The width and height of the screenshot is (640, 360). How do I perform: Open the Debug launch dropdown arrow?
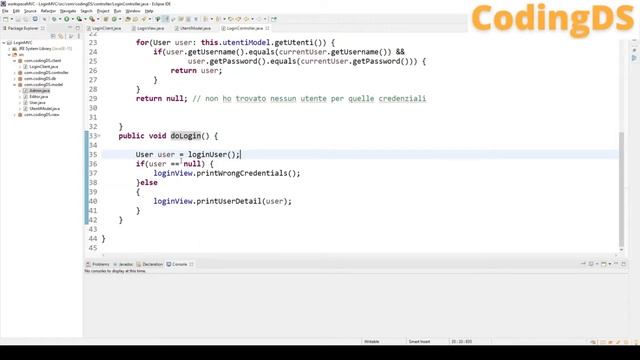coord(60,19)
